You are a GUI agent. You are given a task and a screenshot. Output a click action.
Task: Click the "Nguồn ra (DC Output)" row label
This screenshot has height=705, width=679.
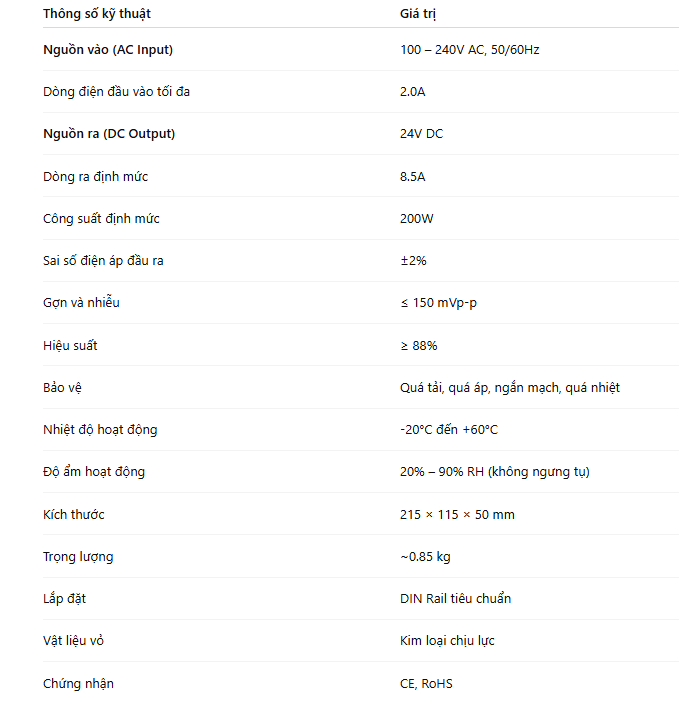[x=109, y=134]
